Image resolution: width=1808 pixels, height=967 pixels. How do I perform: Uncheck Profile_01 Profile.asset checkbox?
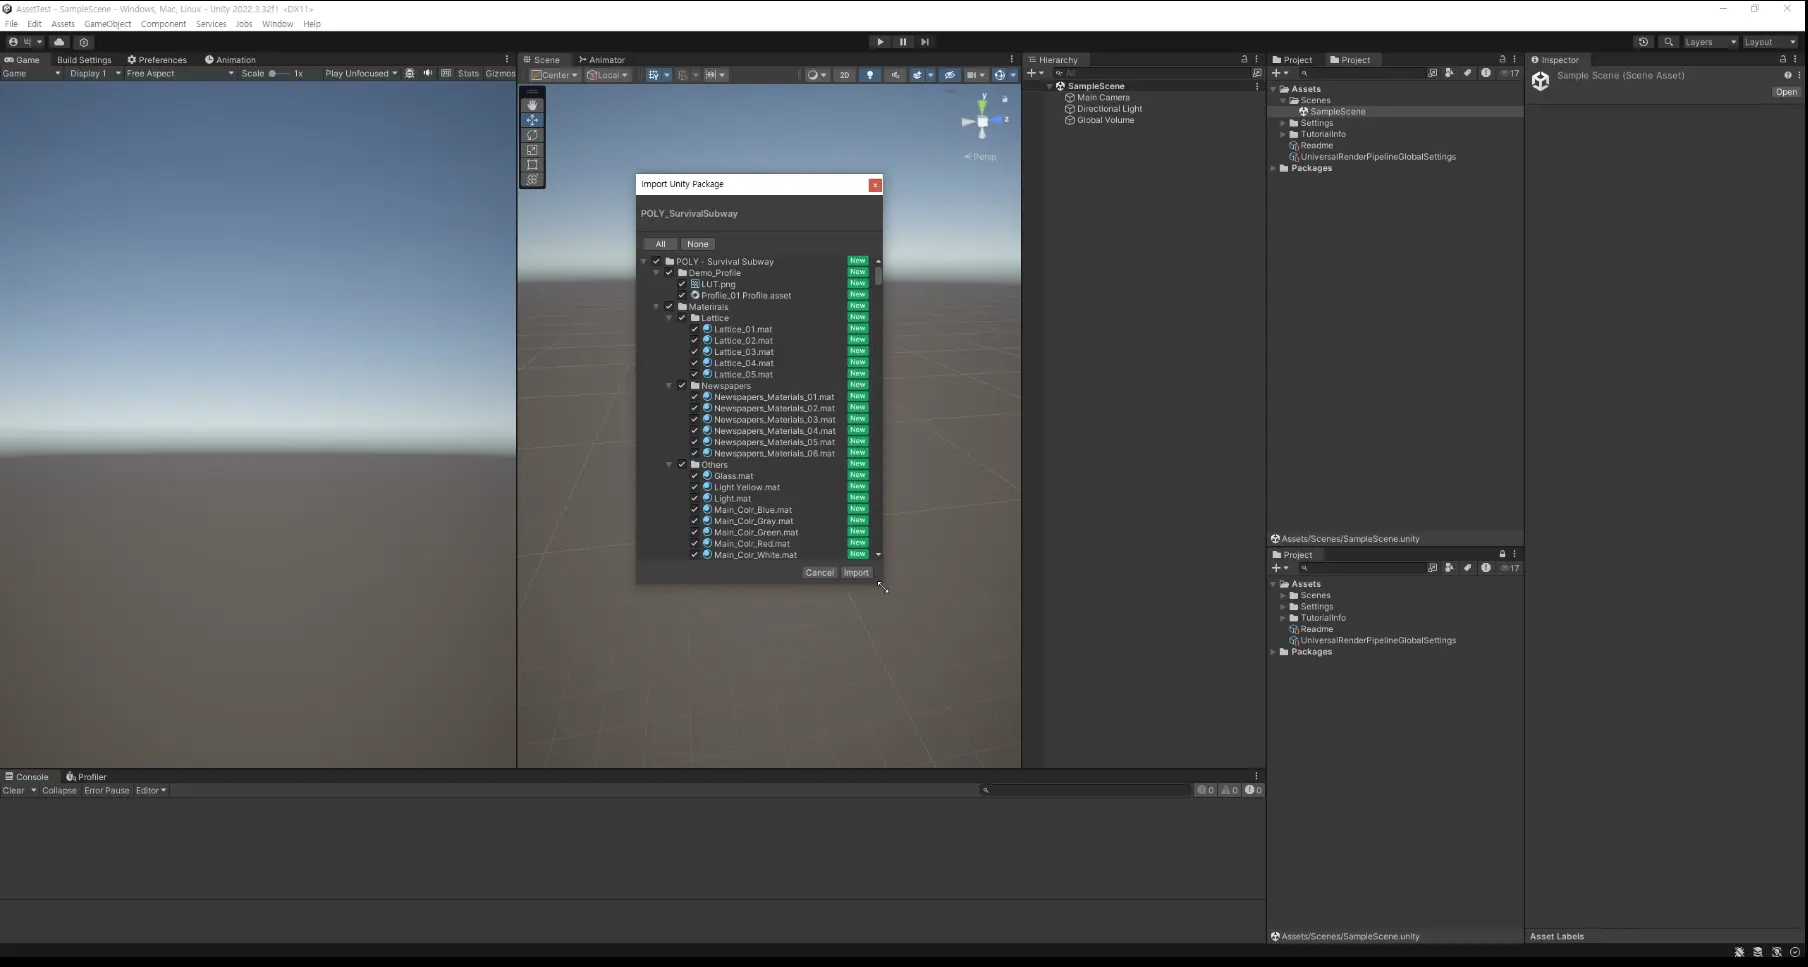(682, 295)
